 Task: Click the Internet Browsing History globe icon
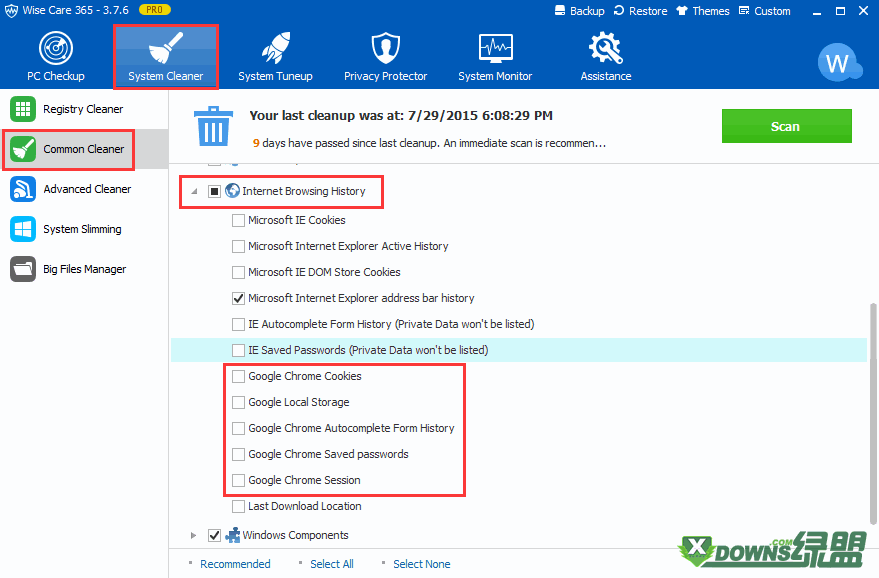click(x=232, y=191)
